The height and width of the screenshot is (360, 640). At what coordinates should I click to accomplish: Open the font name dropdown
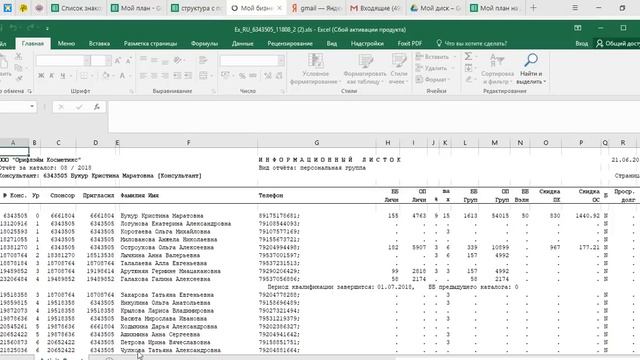click(87, 61)
